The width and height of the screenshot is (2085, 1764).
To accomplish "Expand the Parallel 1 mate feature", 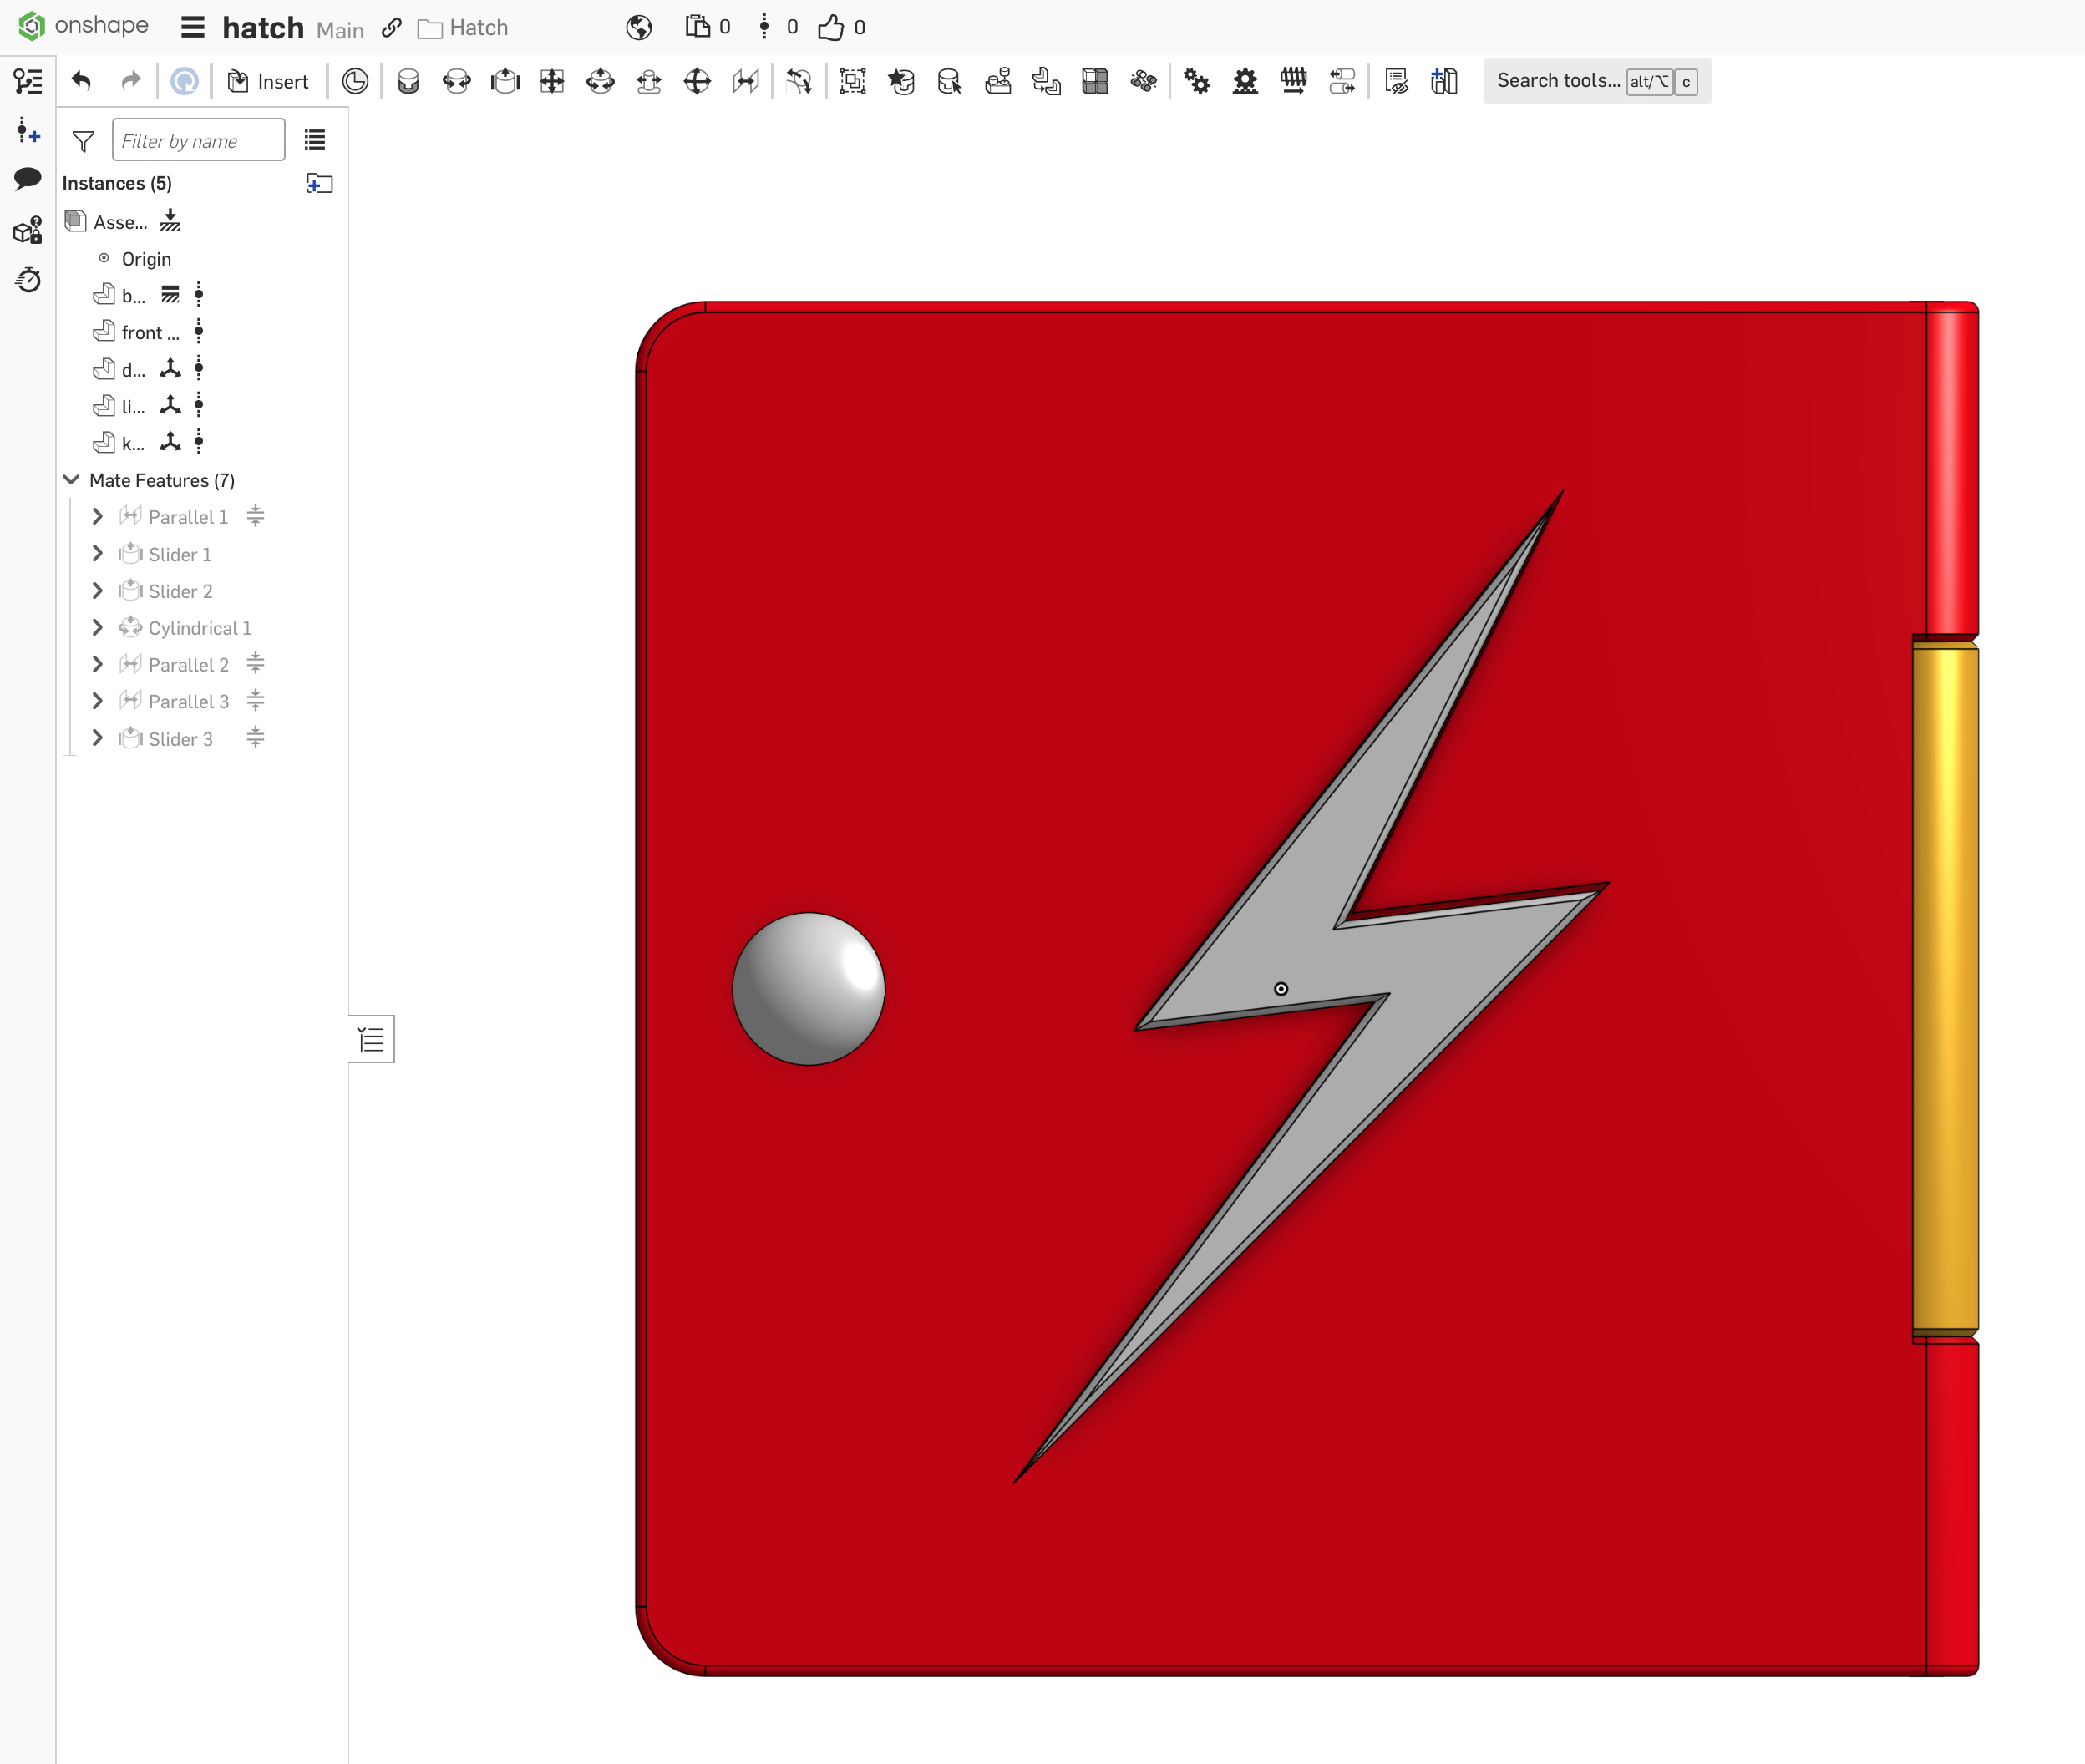I will [x=97, y=516].
